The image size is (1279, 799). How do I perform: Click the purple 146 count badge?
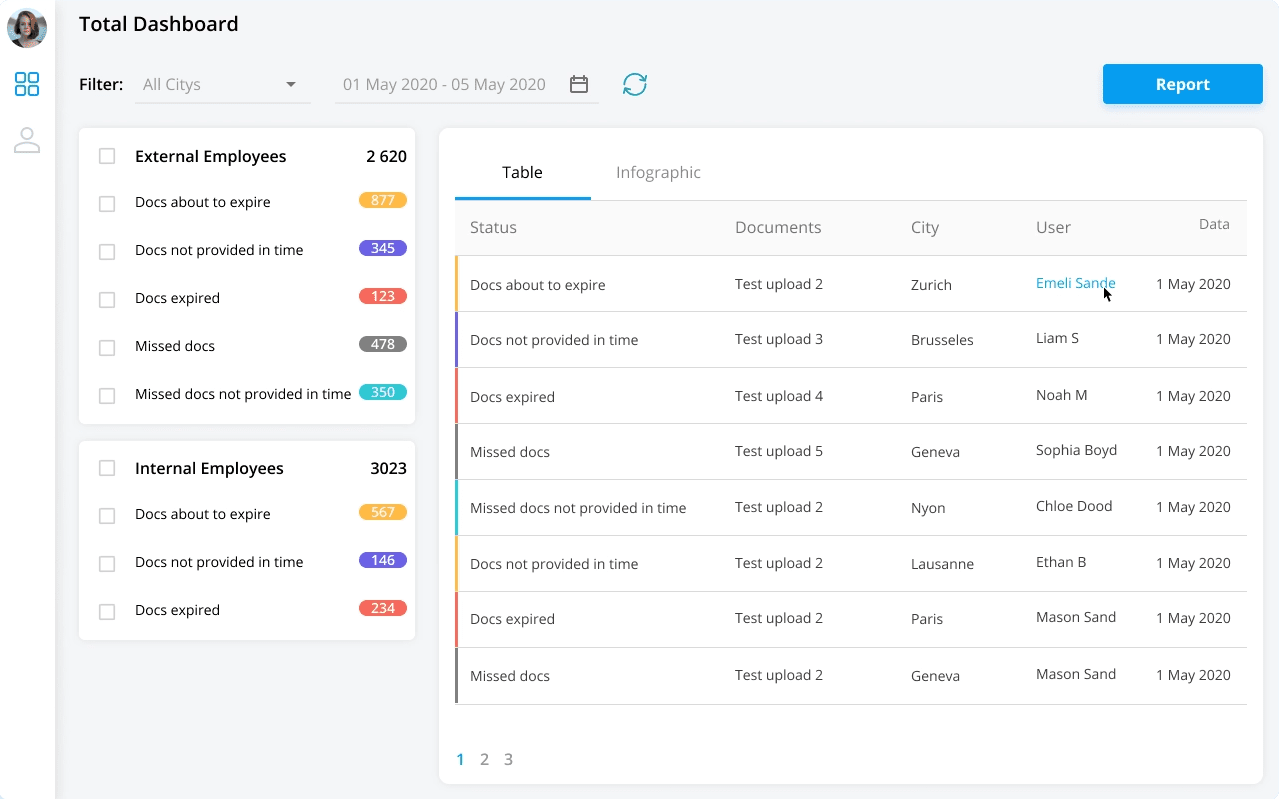pyautogui.click(x=382, y=560)
